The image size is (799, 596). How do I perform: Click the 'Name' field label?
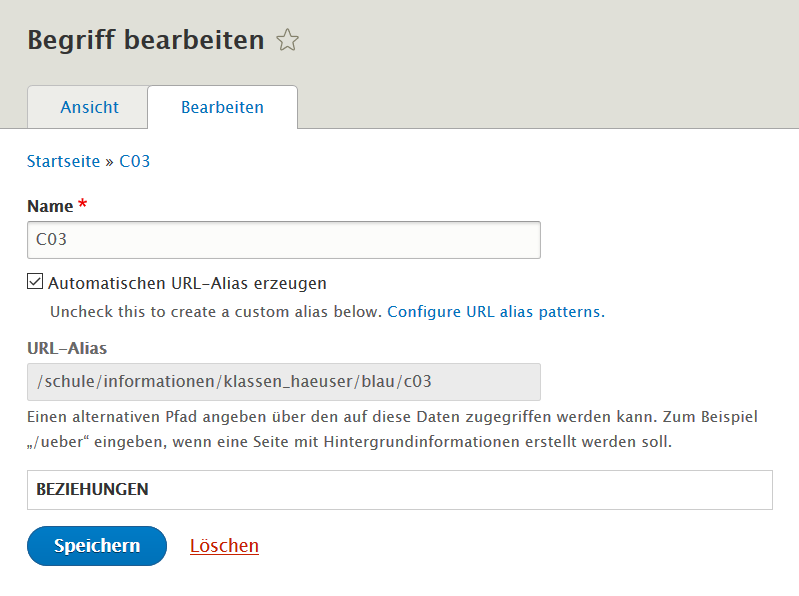[x=50, y=206]
